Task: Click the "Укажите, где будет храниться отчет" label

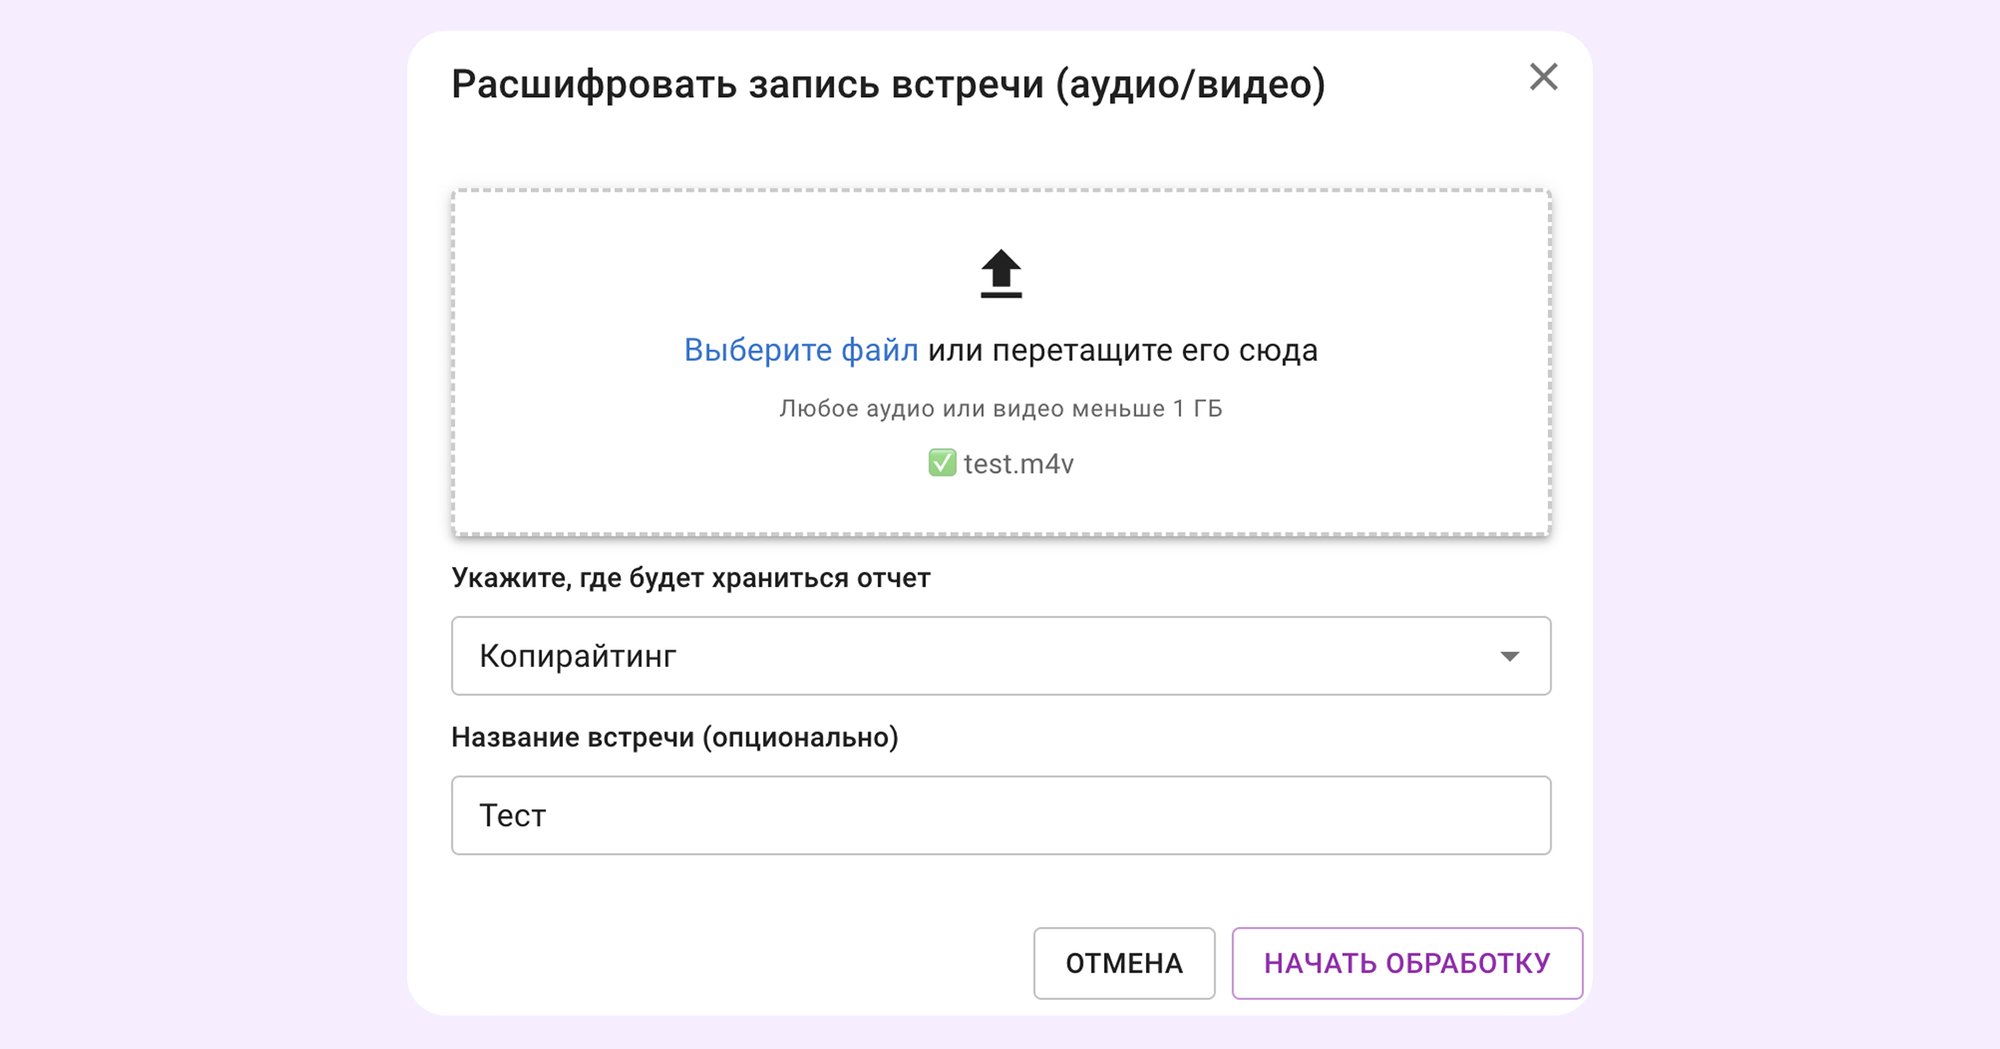Action: click(690, 578)
